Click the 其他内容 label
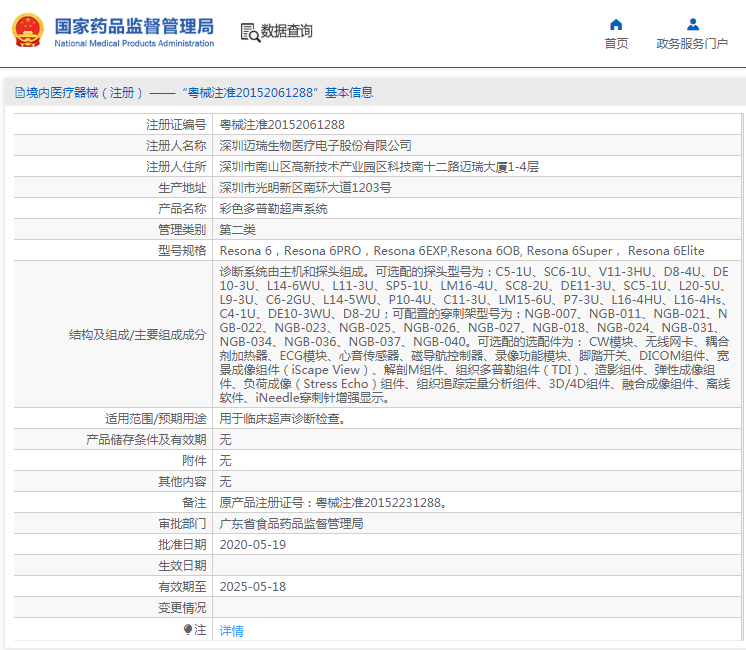Image resolution: width=746 pixels, height=650 pixels. pos(182,482)
